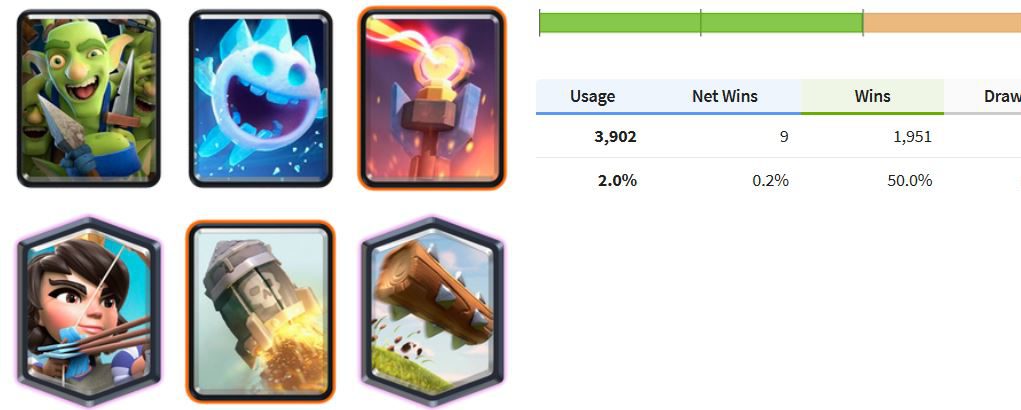Screen dimensions: 1021x410
Task: Click the second green win bar segment
Action: tap(782, 22)
